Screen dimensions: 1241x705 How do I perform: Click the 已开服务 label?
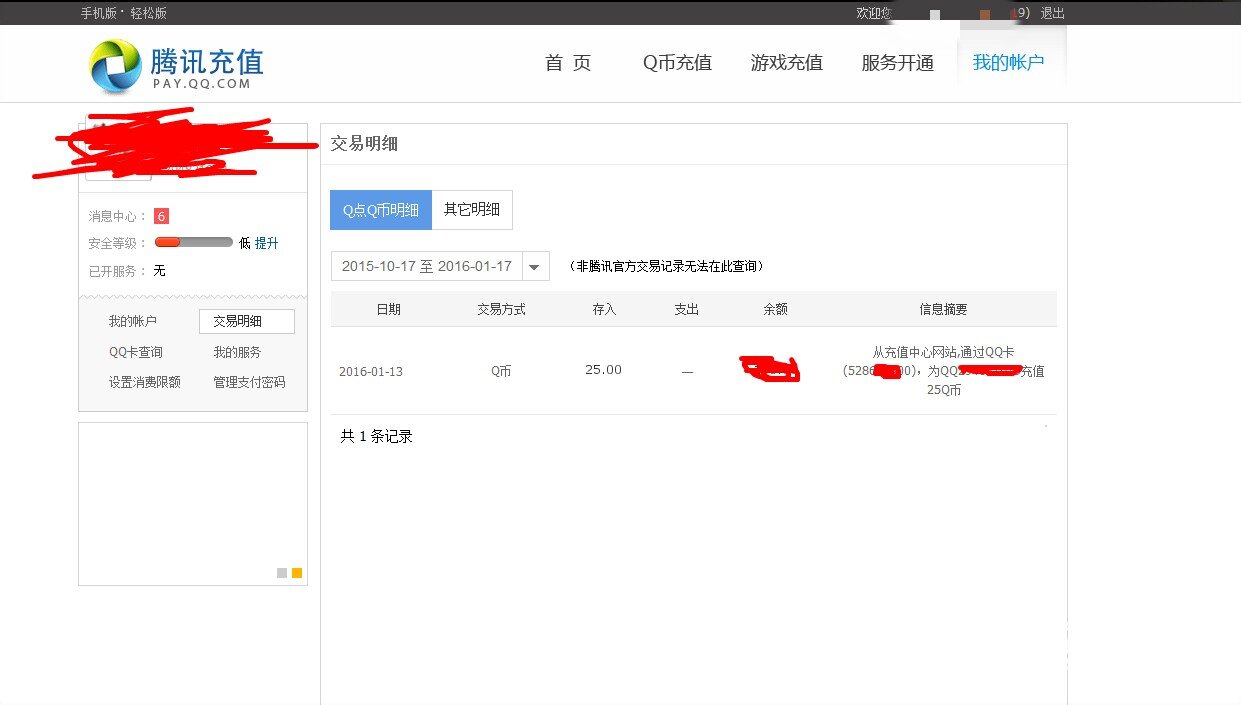[117, 271]
